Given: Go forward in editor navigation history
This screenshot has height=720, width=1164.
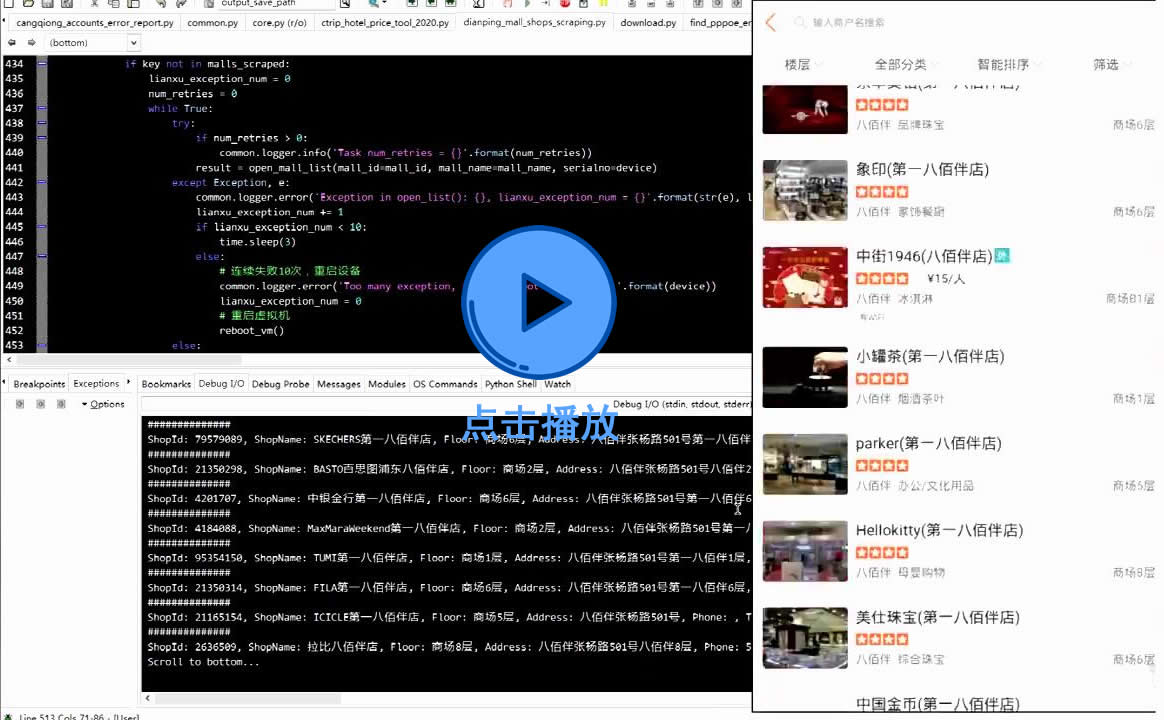Looking at the screenshot, I should (31, 43).
